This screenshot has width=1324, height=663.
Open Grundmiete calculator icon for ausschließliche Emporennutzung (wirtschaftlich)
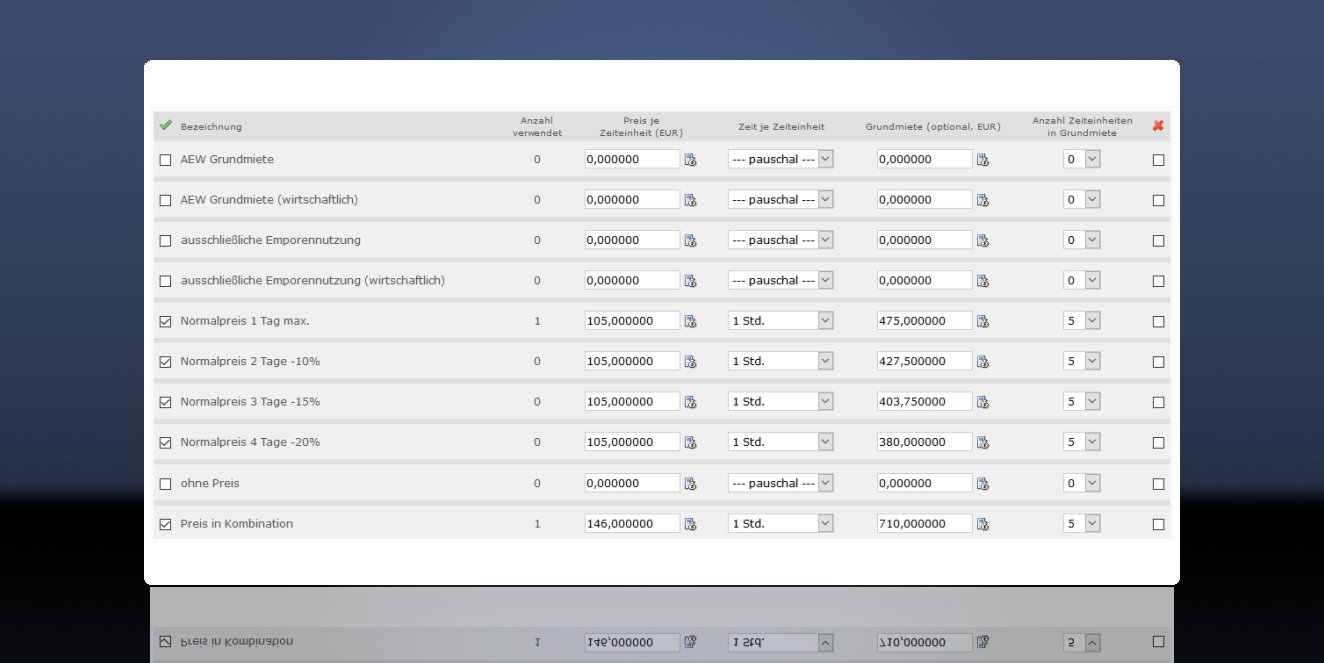click(983, 281)
